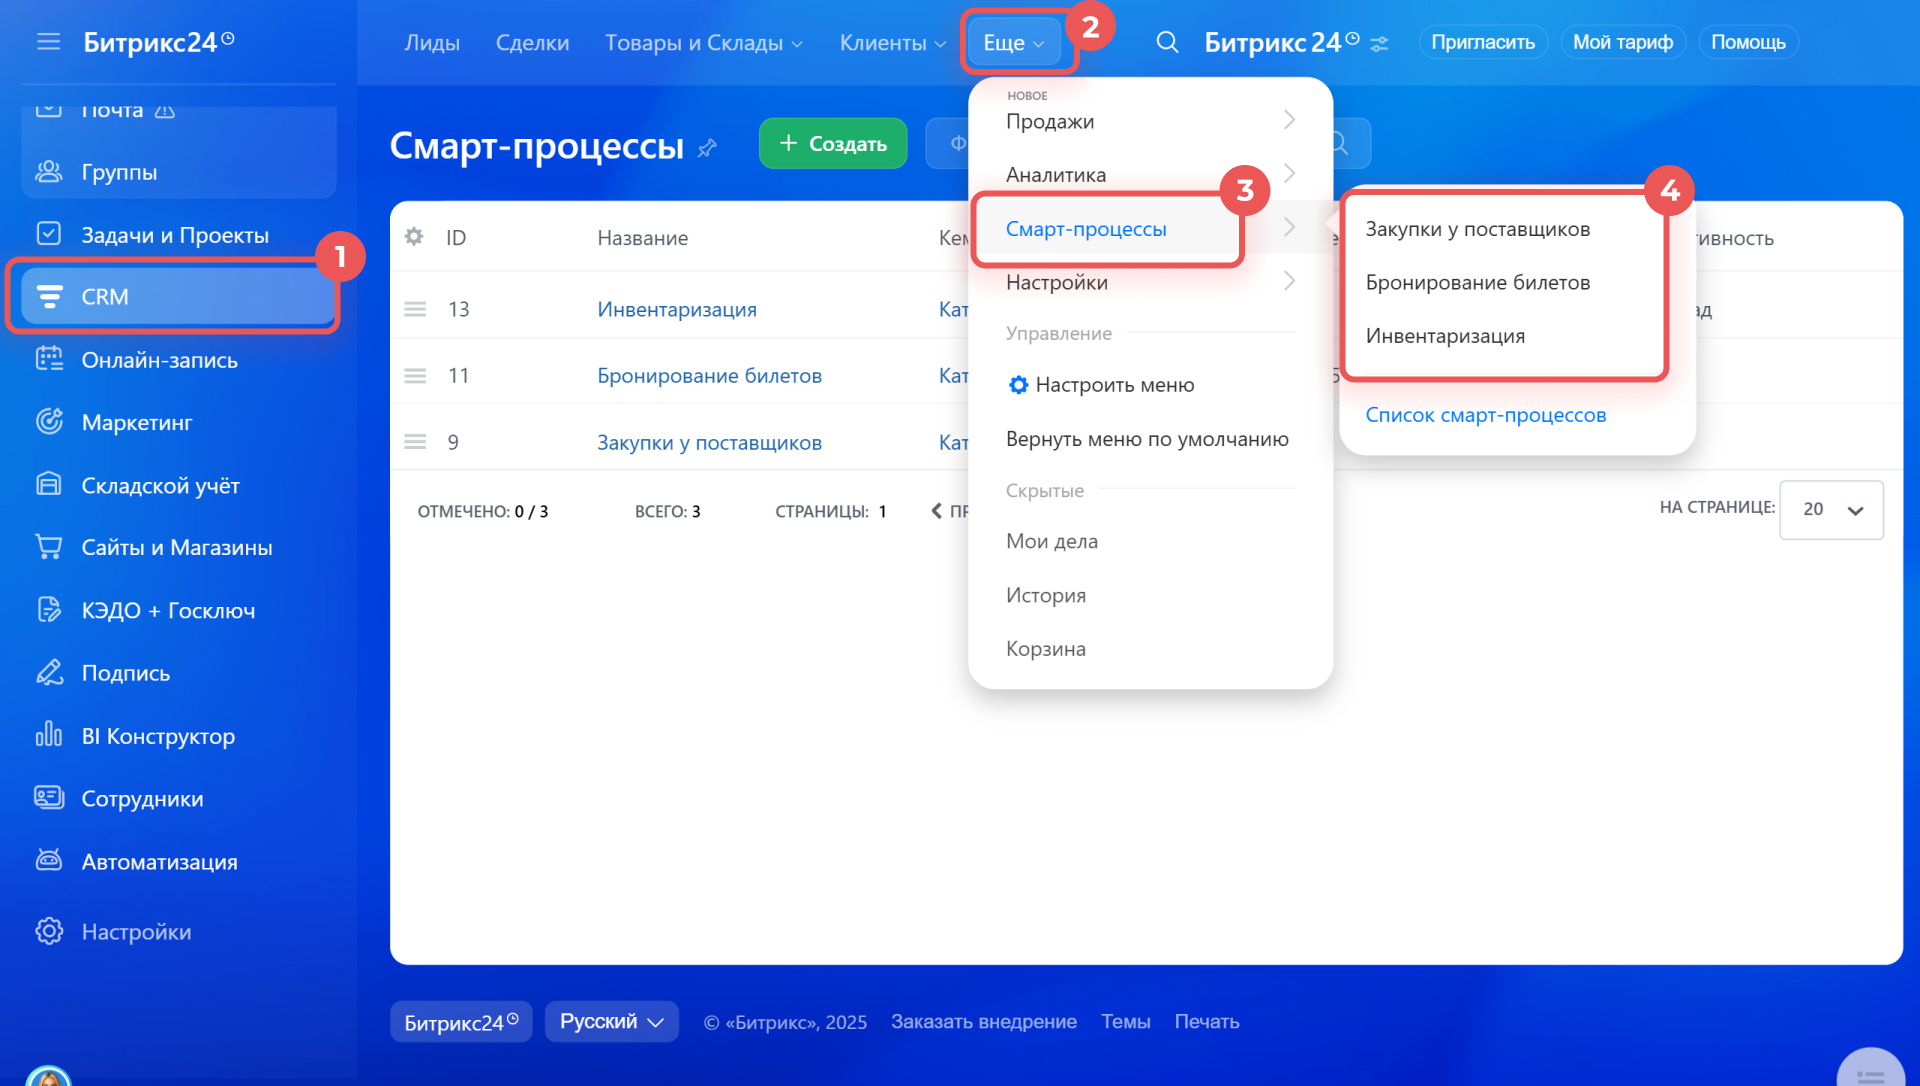This screenshot has height=1086, width=1920.
Task: Click the Маркетинг target icon in sidebar
Action: point(49,422)
